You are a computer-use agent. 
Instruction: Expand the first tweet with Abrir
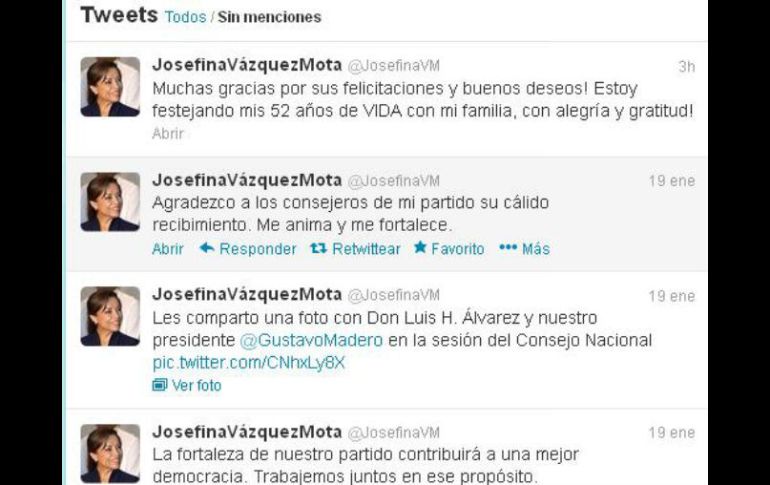point(168,134)
